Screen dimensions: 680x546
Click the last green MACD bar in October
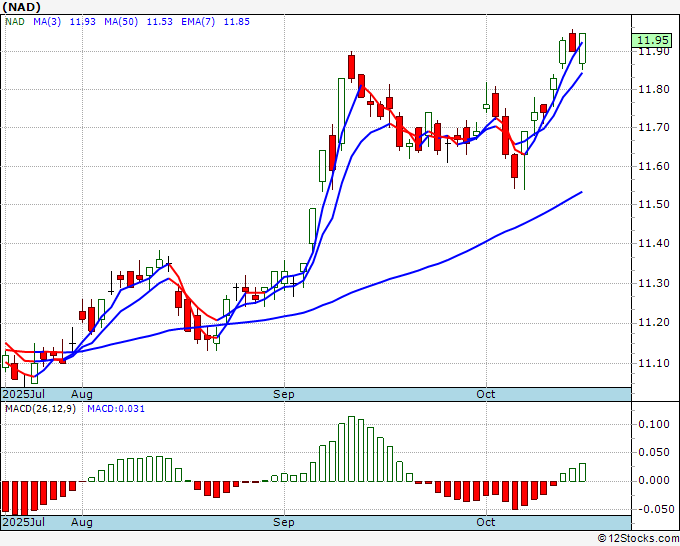pos(582,472)
